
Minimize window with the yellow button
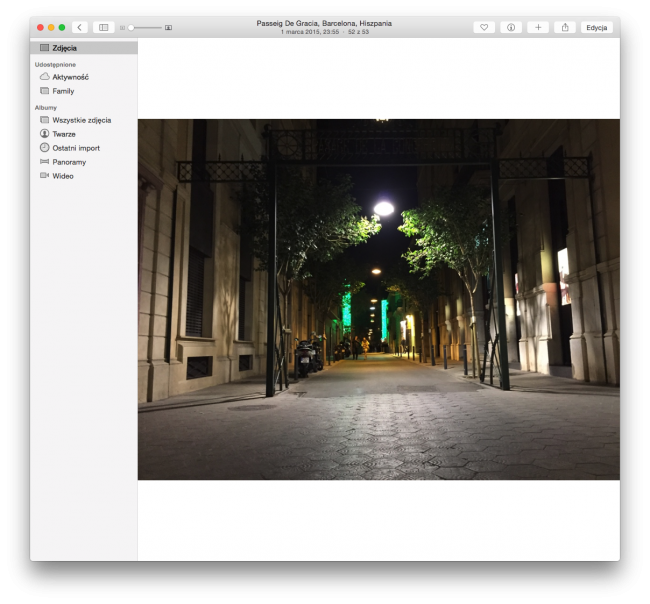(x=51, y=27)
